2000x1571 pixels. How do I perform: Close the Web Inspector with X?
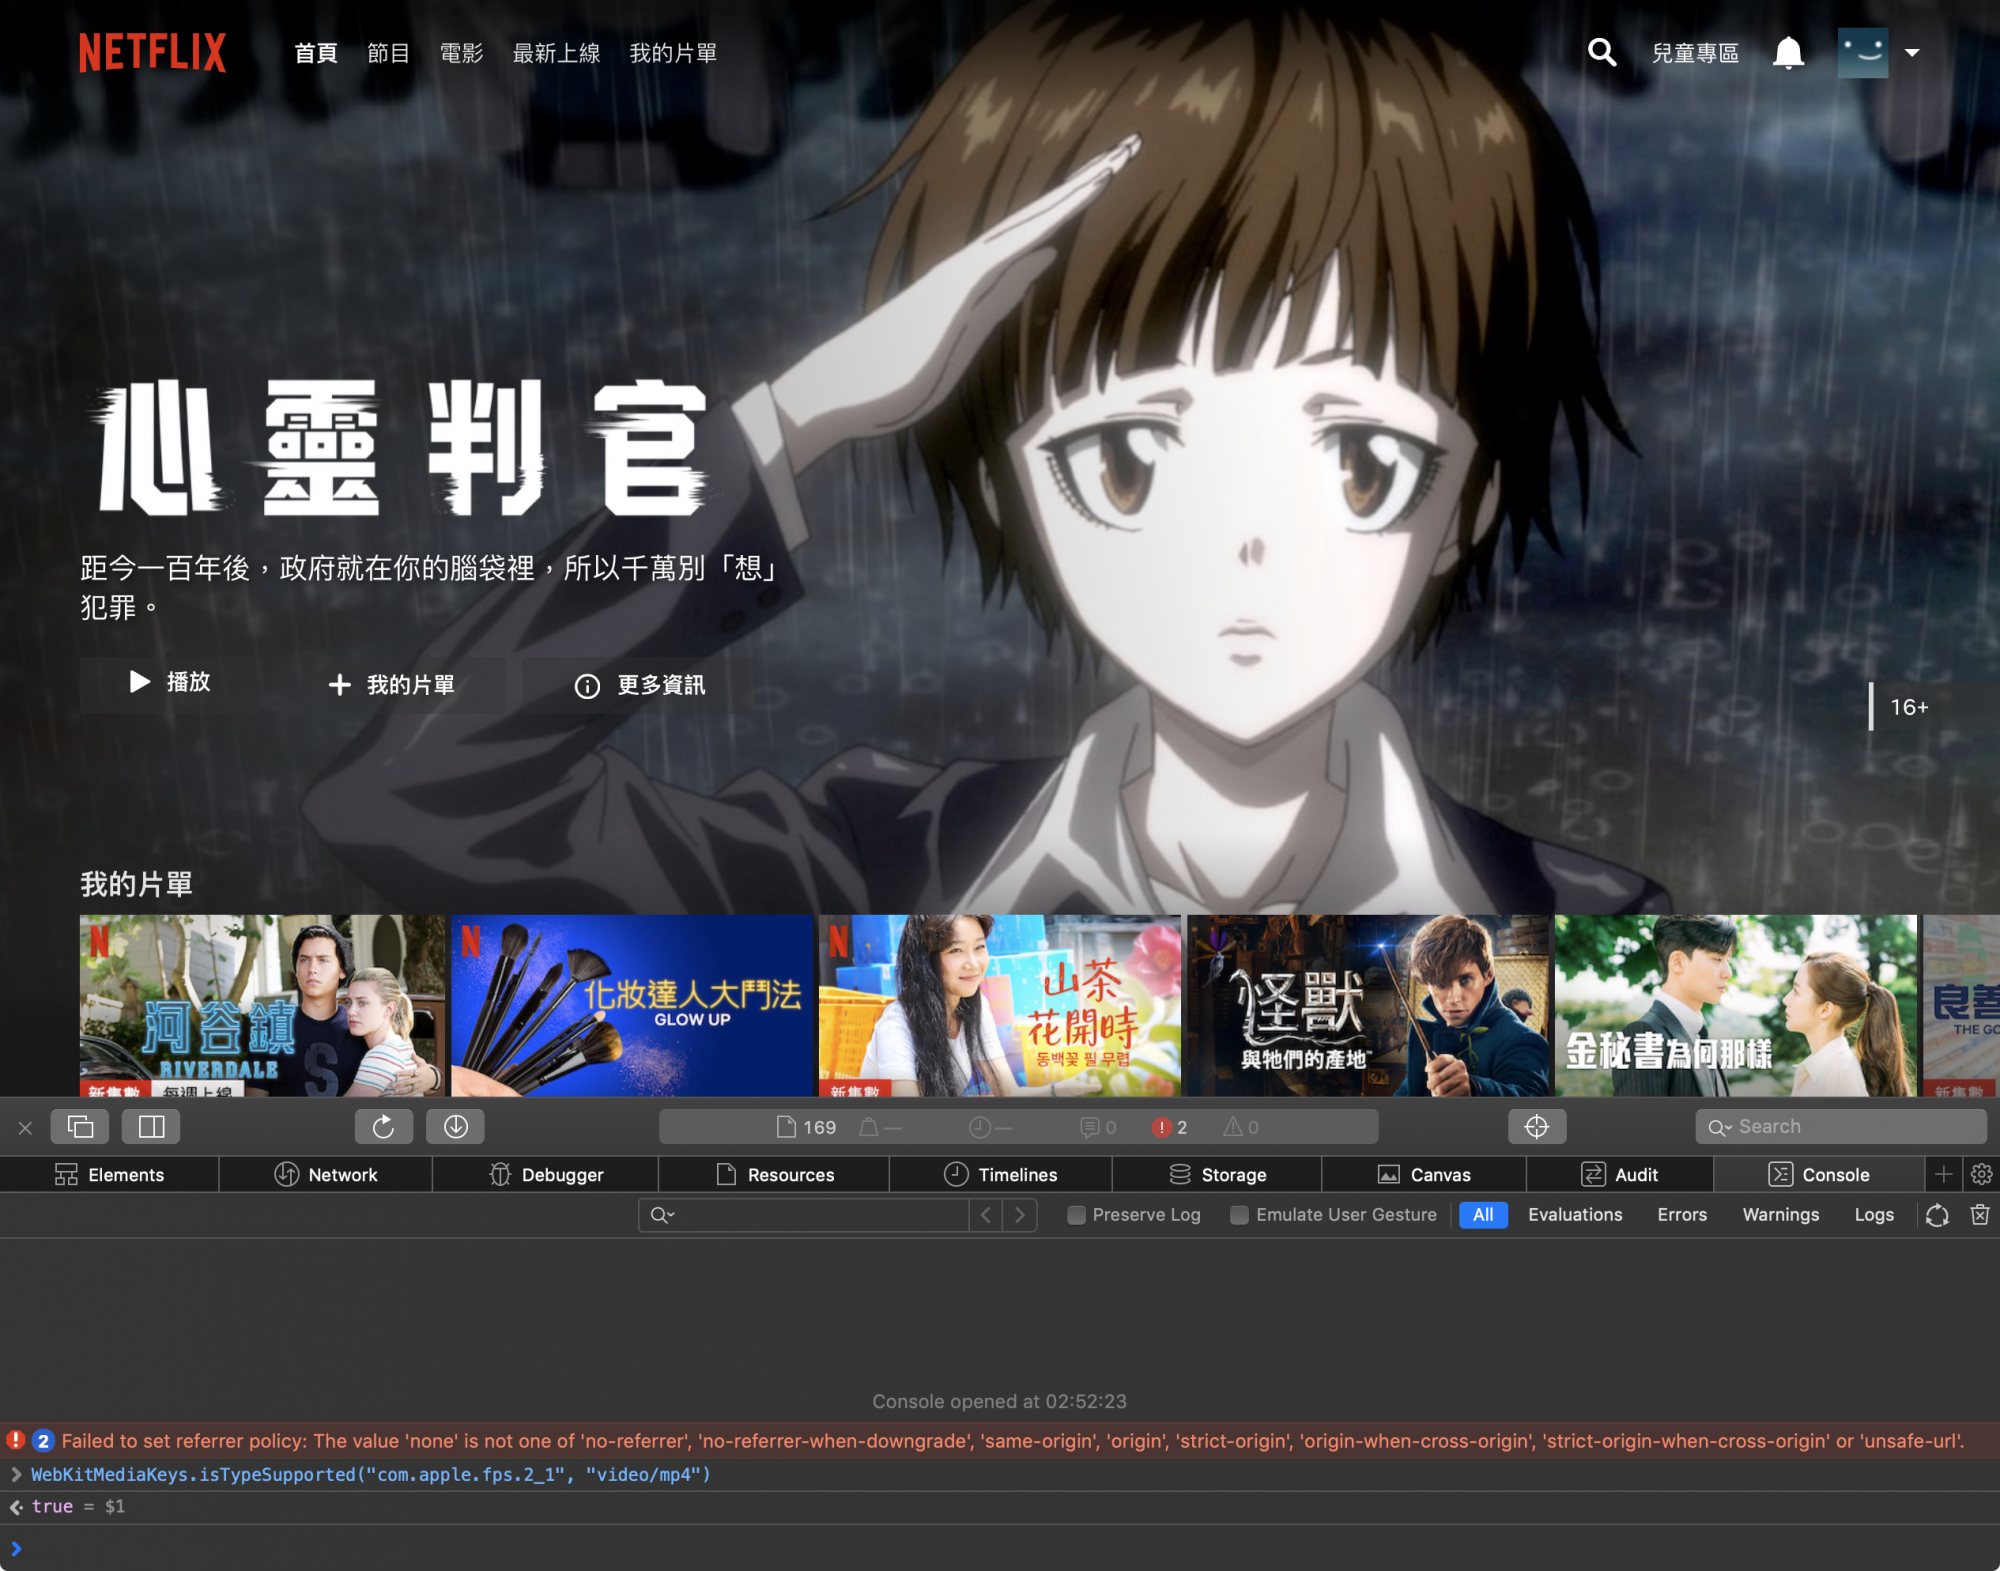tap(25, 1128)
